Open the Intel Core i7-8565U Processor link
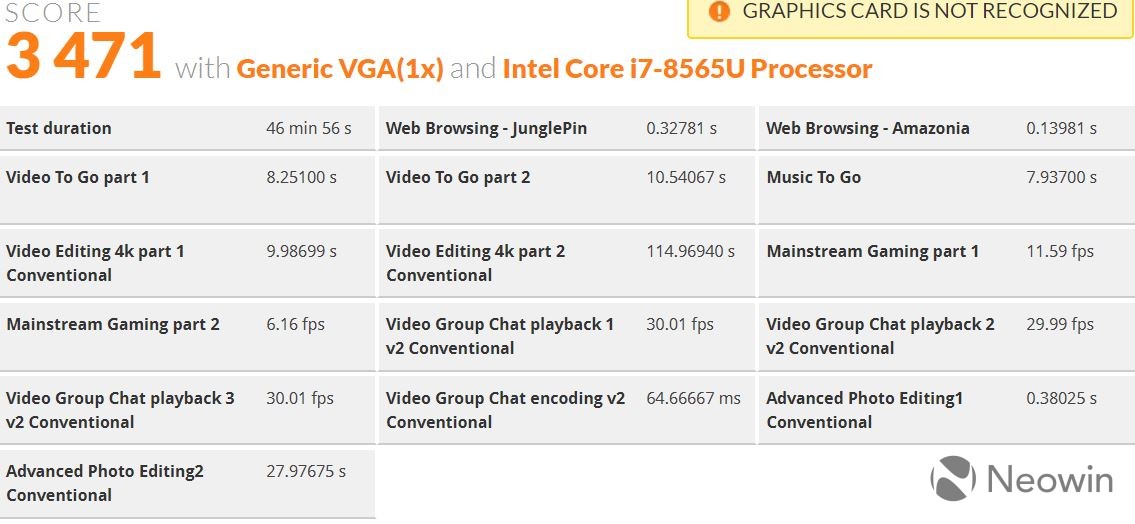The height and width of the screenshot is (524, 1135). [x=687, y=69]
